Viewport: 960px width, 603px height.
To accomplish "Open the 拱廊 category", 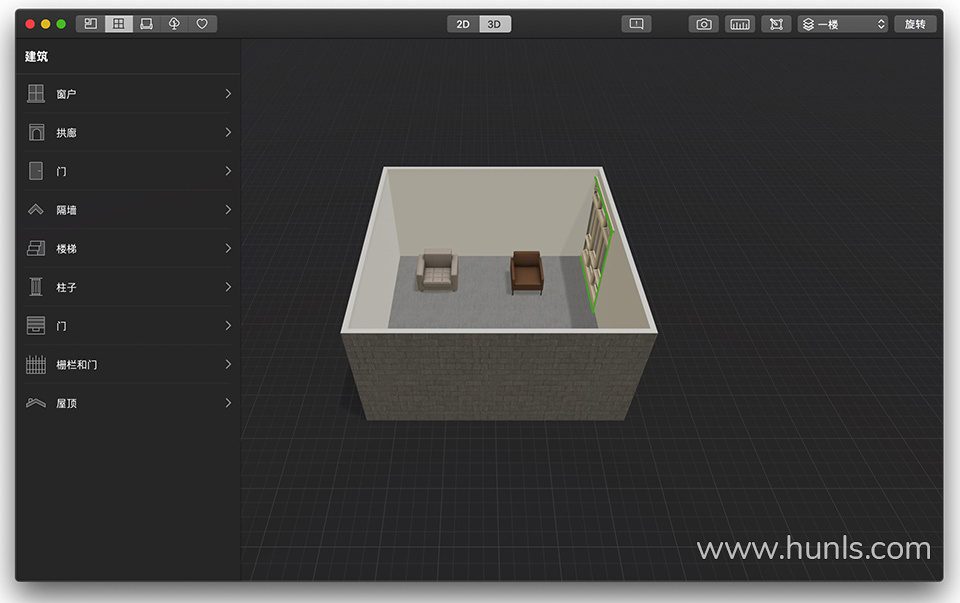I will click(x=128, y=132).
